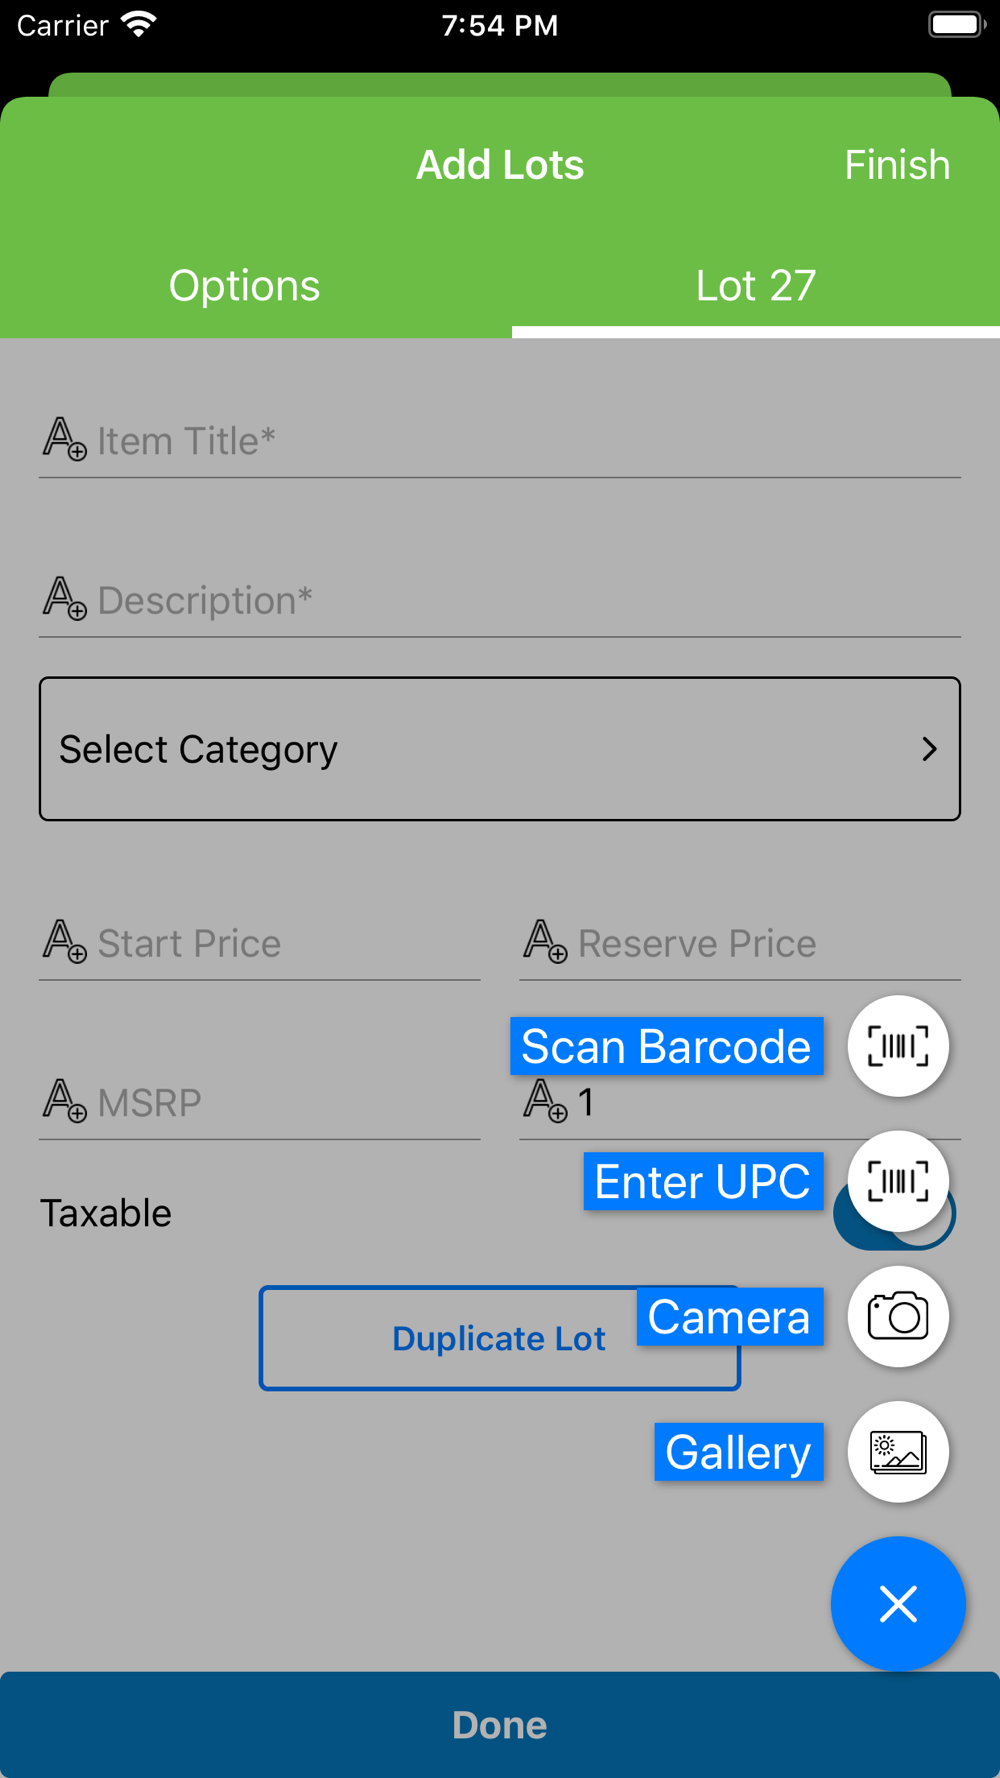
Task: Switch to the Options tab
Action: pos(245,286)
